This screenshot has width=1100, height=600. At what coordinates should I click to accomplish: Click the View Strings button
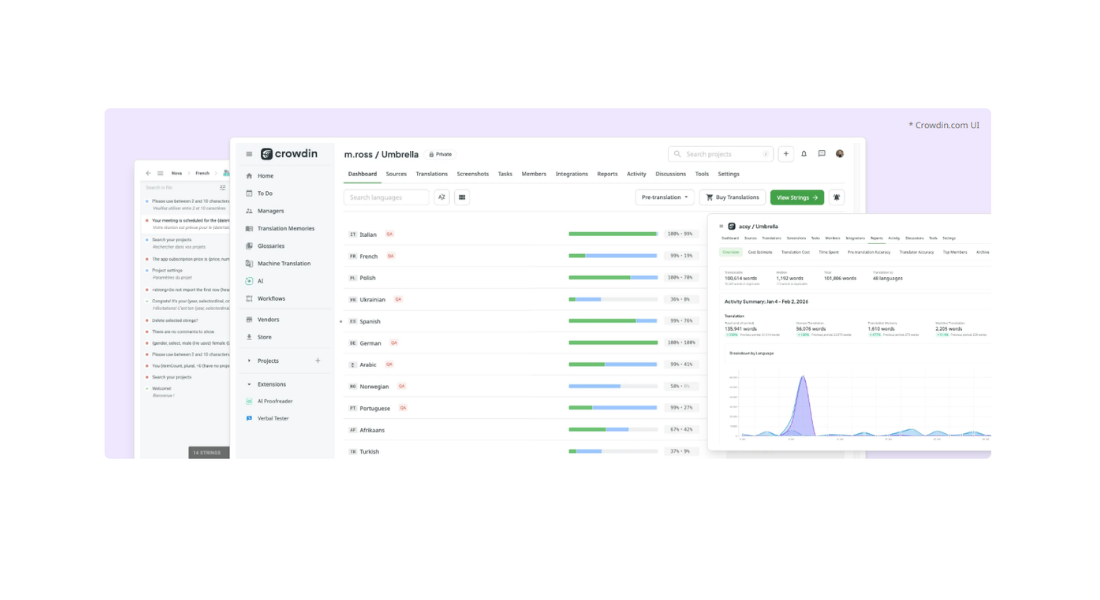coord(797,198)
